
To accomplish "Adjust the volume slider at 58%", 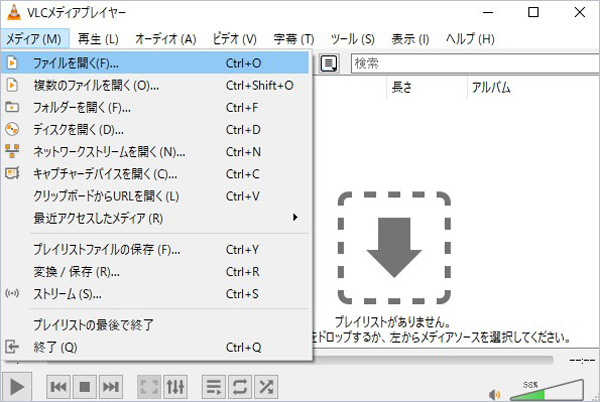I will 547,390.
